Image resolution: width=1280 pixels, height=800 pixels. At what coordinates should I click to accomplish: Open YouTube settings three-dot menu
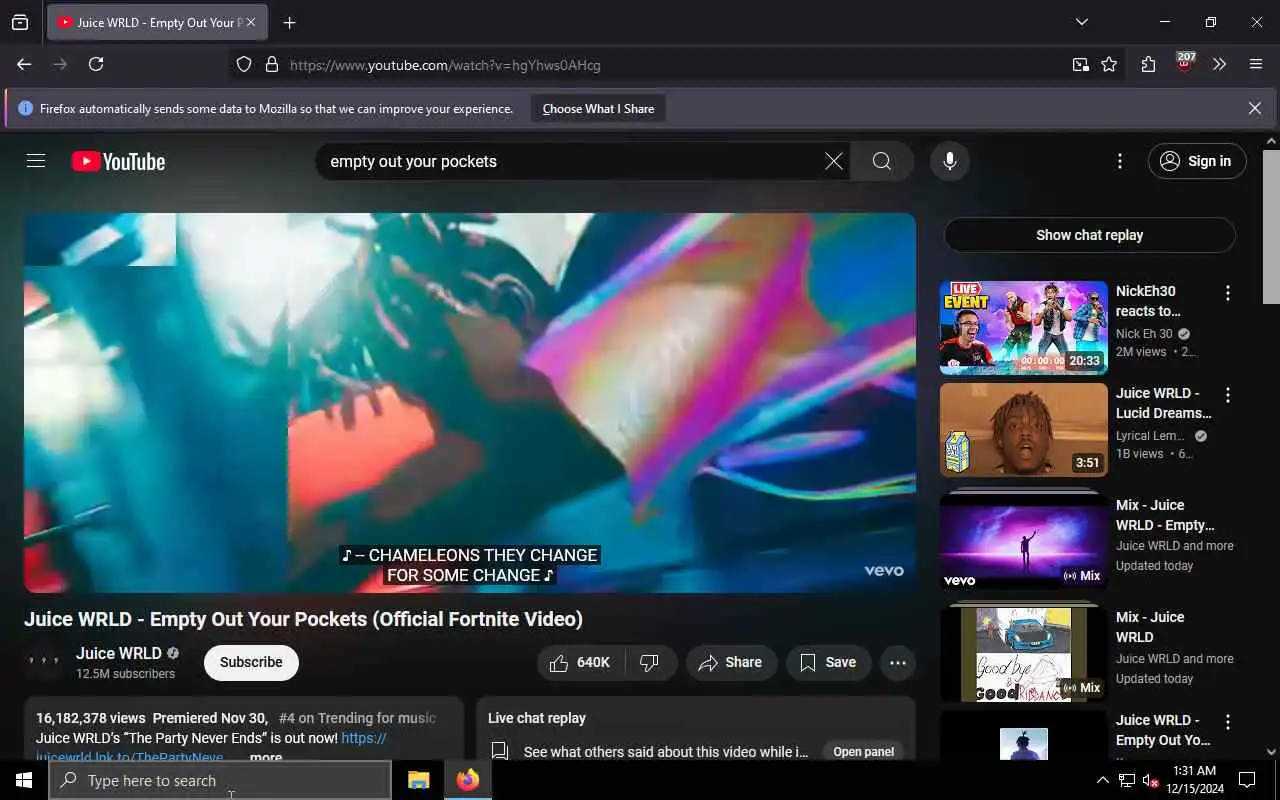(1120, 161)
